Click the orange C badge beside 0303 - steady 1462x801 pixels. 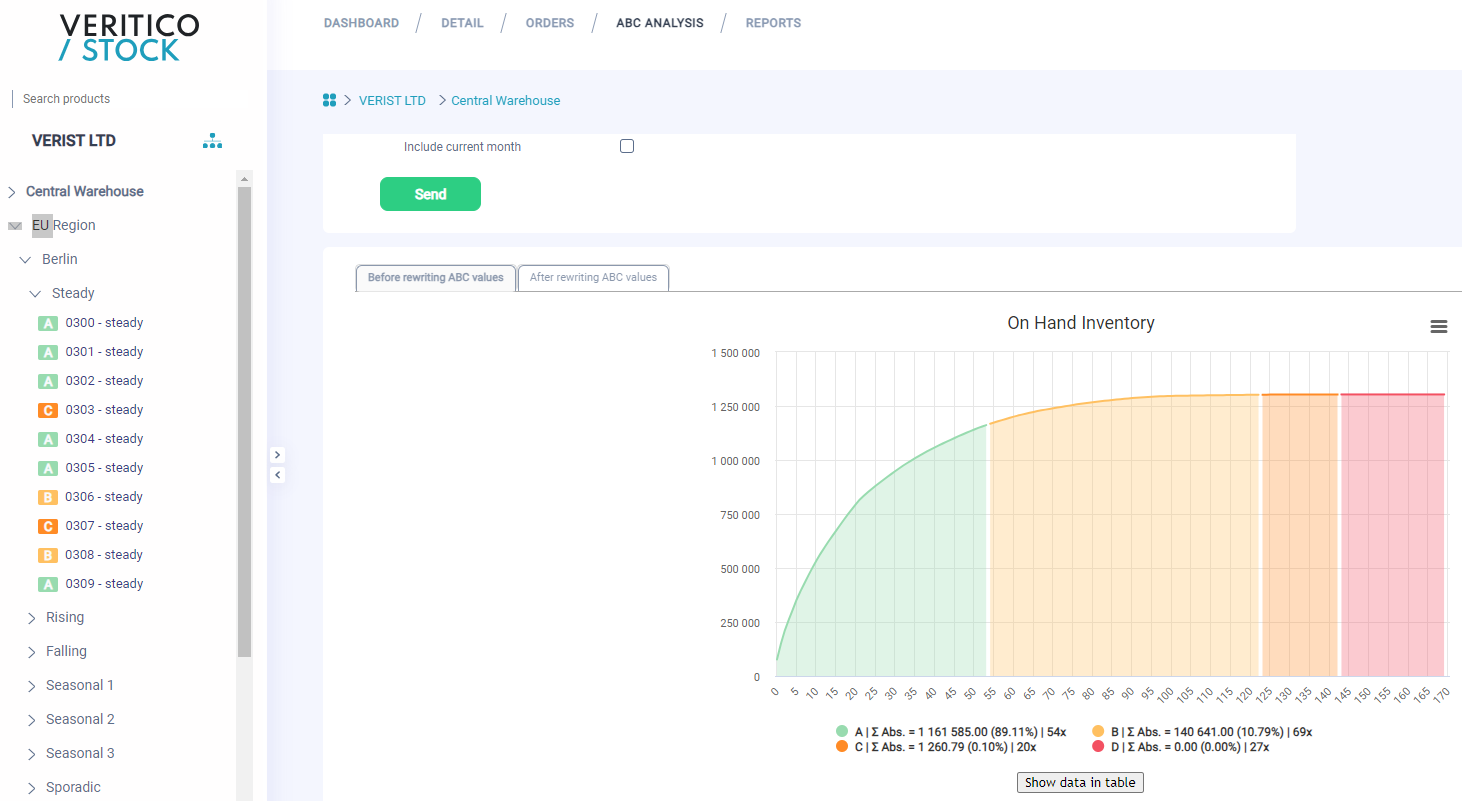pos(47,410)
